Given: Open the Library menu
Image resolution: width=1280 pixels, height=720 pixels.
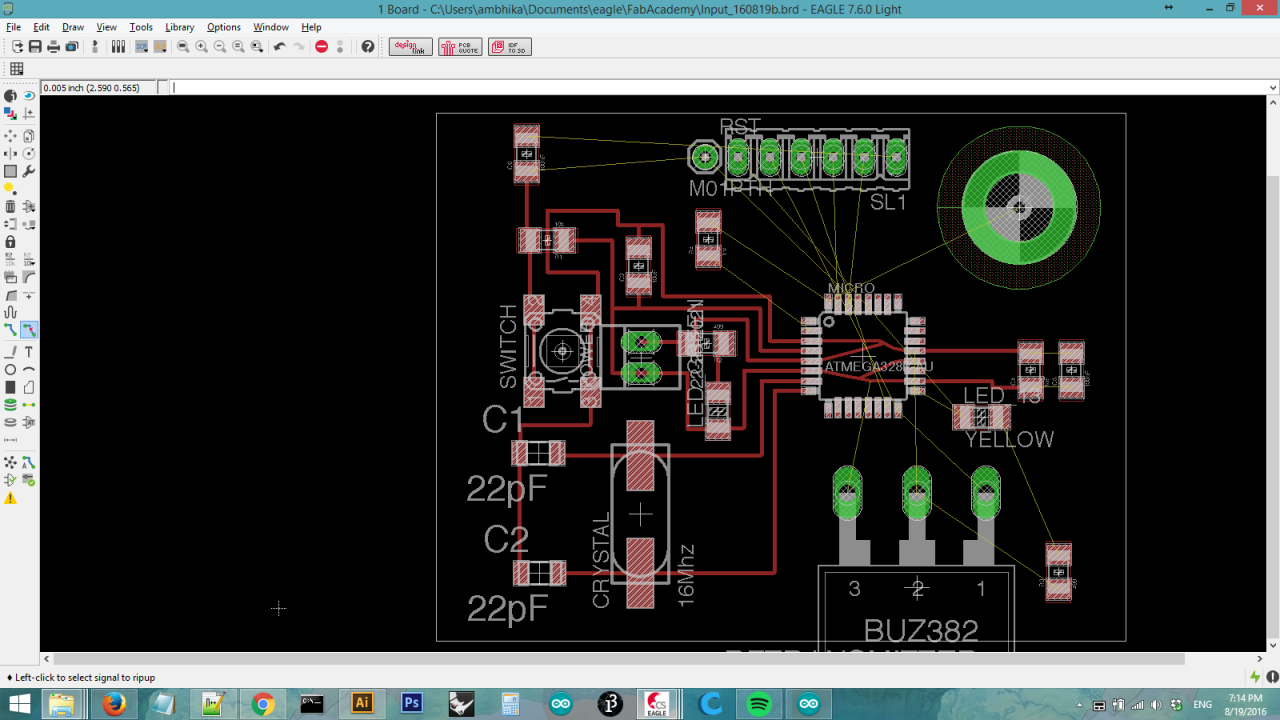Looking at the screenshot, I should pos(180,27).
